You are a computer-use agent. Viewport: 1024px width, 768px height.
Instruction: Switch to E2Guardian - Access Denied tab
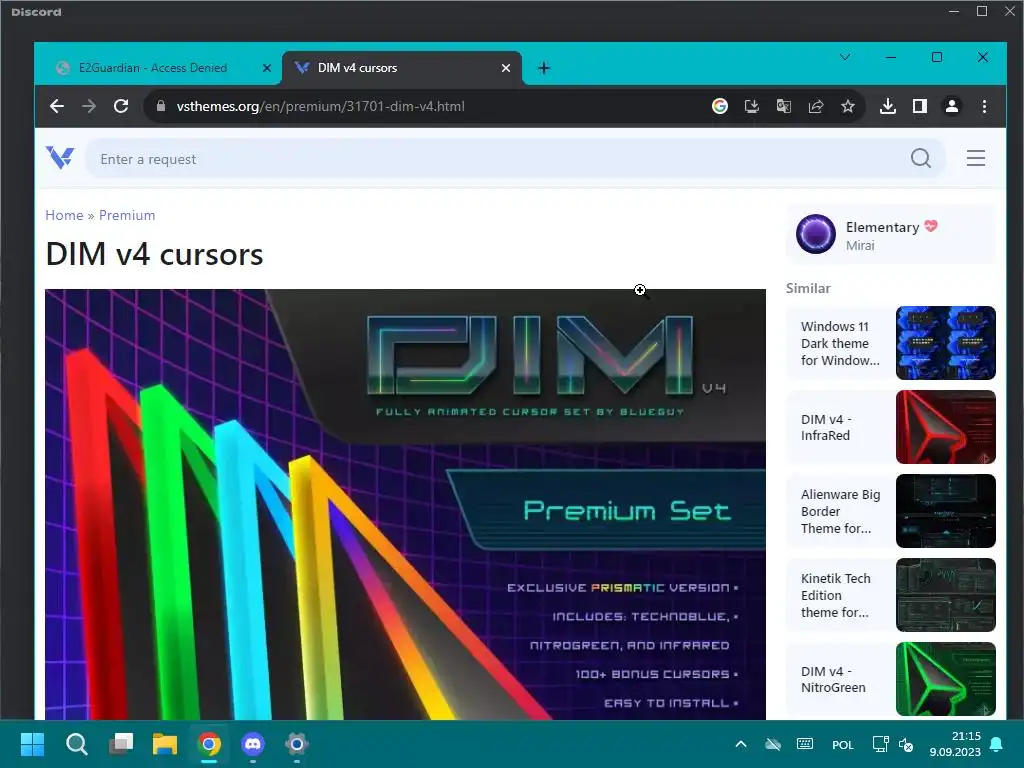click(153, 68)
